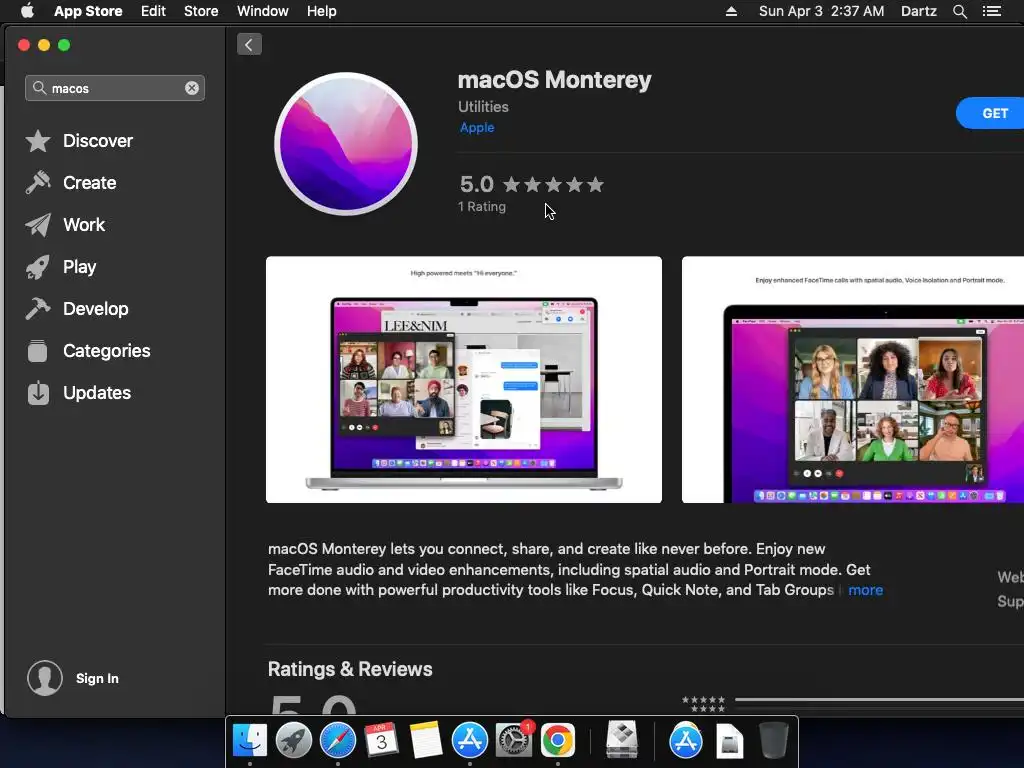Open the Applications folder in Dock
Screen dimensions: 1024x768
click(686, 741)
